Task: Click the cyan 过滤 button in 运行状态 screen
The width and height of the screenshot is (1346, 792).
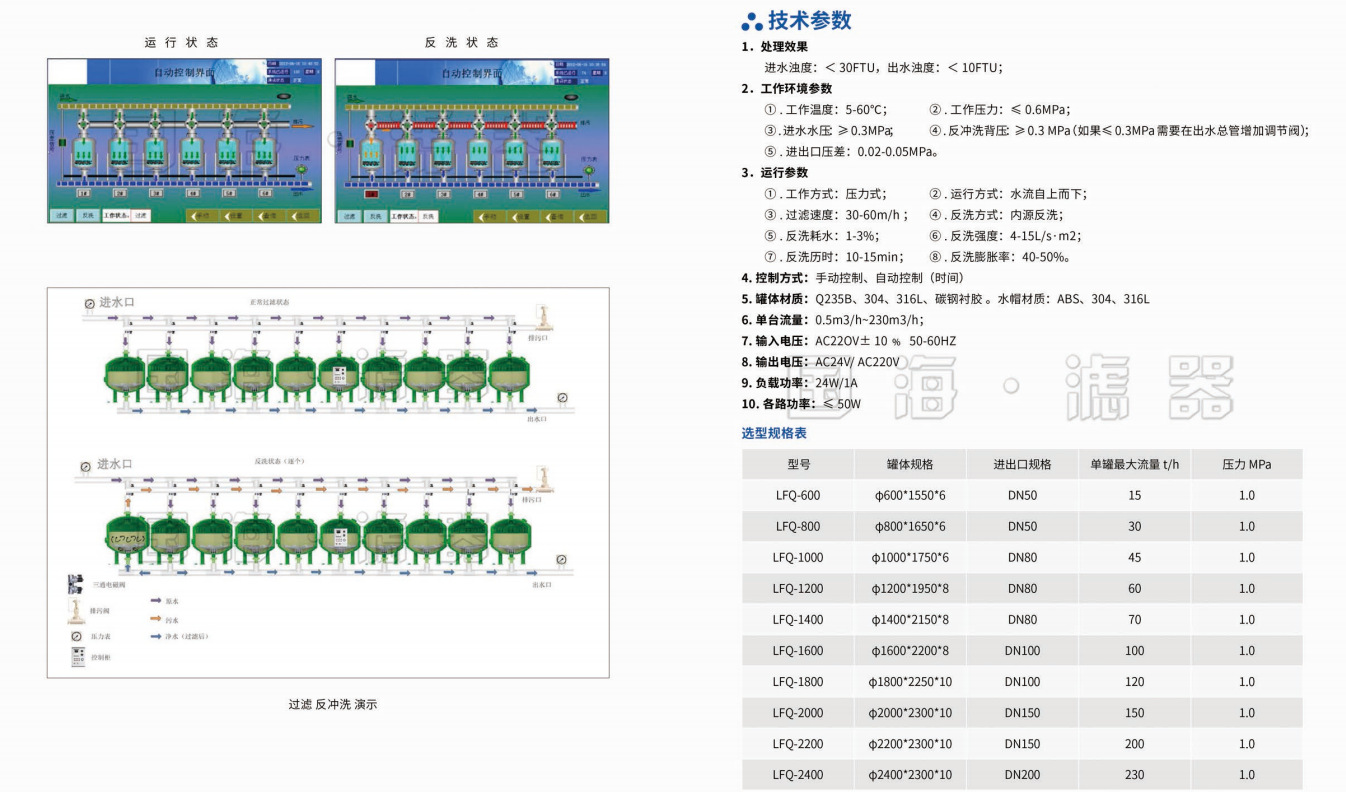Action: tap(62, 215)
